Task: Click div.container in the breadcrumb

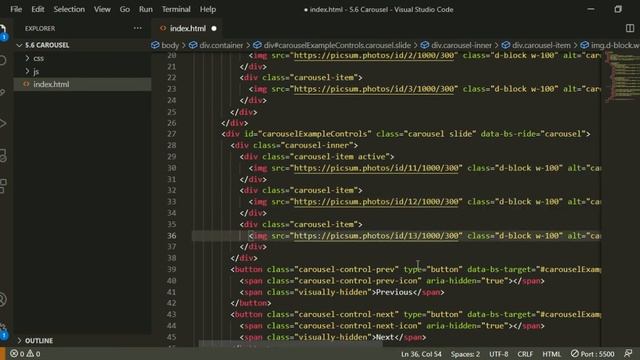Action: (216, 45)
